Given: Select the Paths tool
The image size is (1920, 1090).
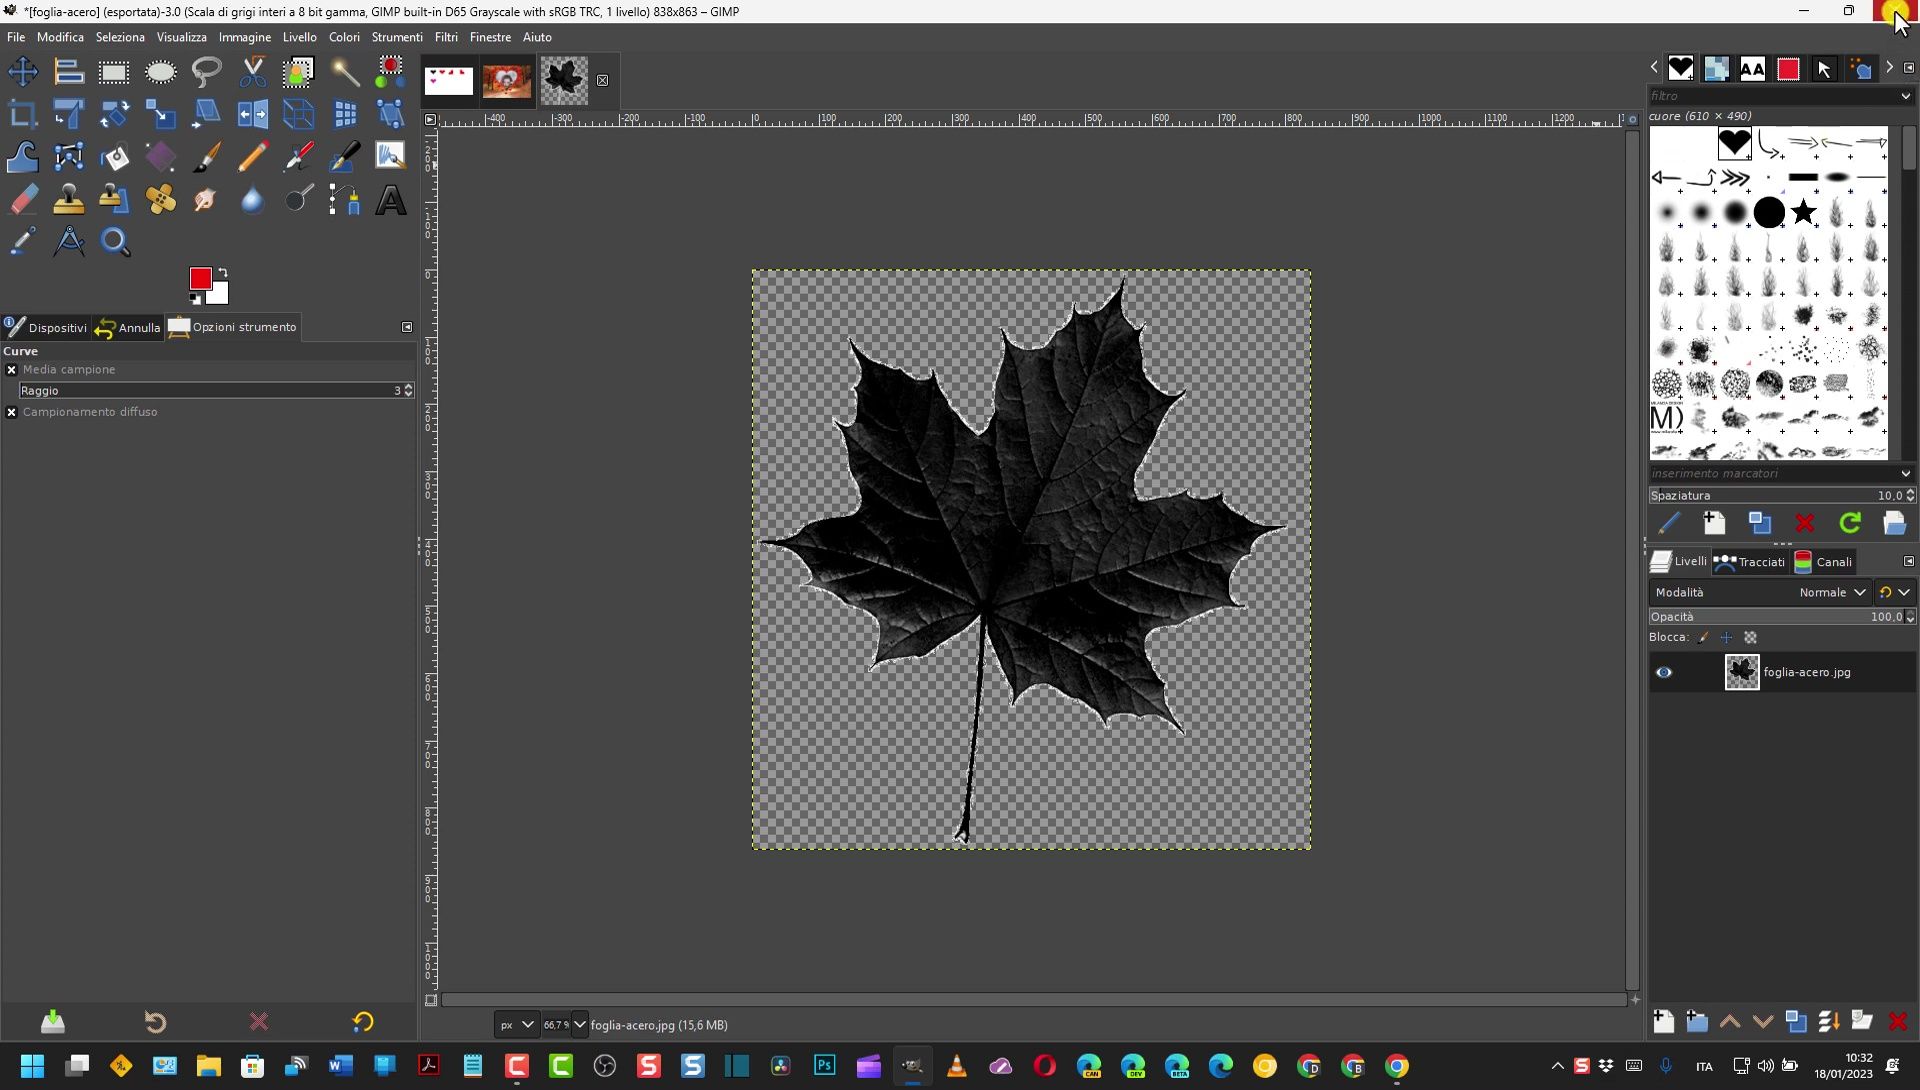Looking at the screenshot, I should pyautogui.click(x=344, y=199).
